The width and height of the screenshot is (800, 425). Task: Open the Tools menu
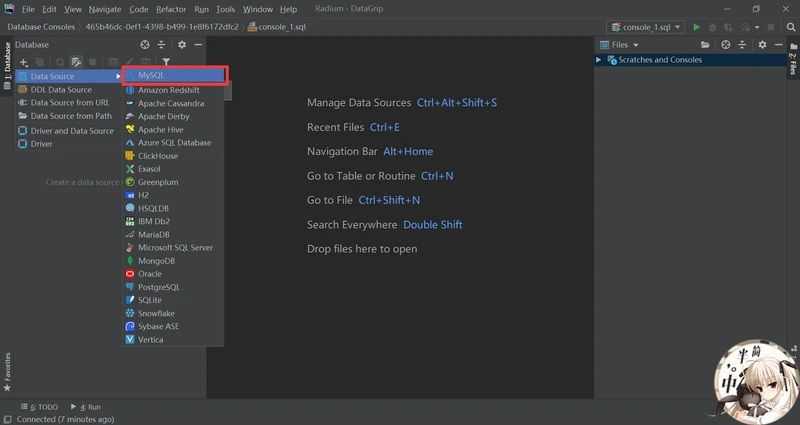click(225, 9)
